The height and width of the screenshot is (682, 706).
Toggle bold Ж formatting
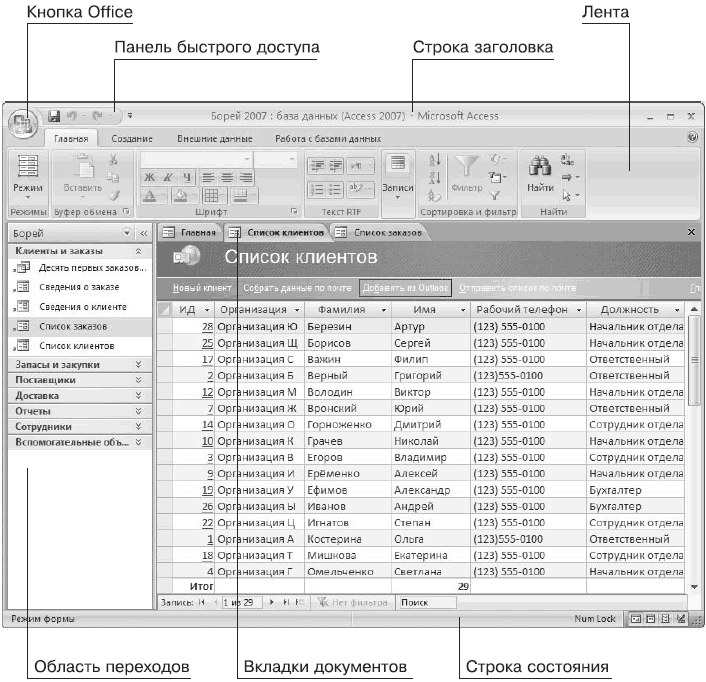pyautogui.click(x=148, y=176)
